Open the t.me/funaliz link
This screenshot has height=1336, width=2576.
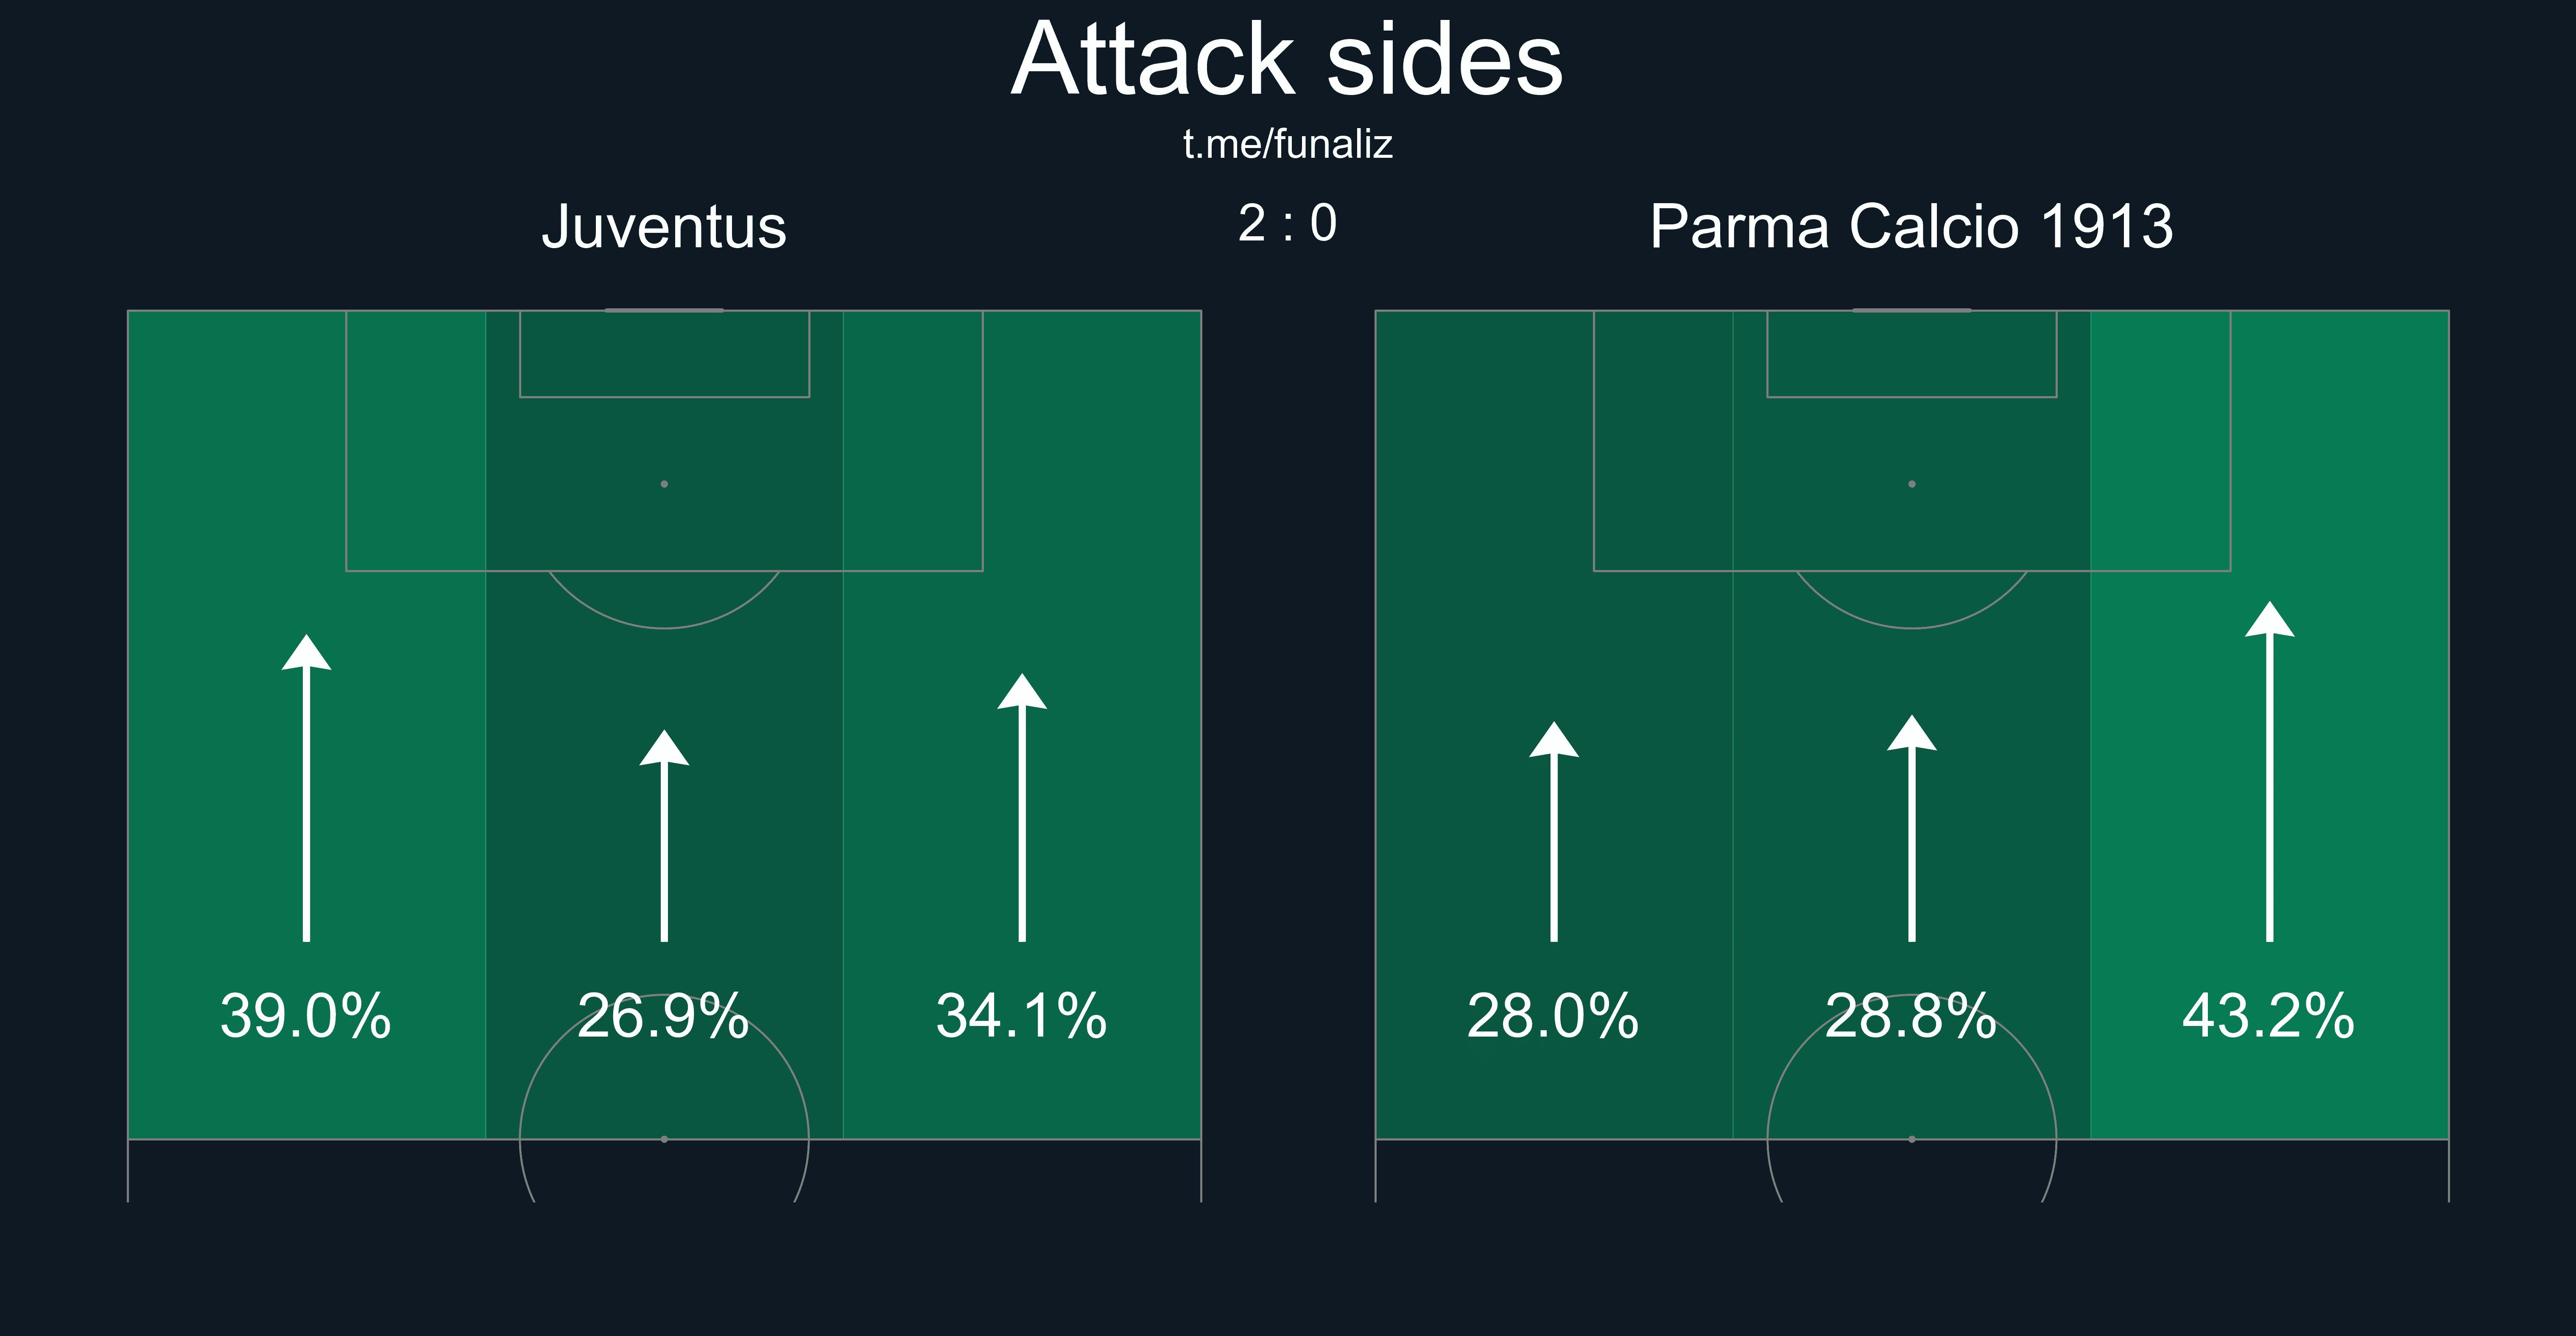1287,145
